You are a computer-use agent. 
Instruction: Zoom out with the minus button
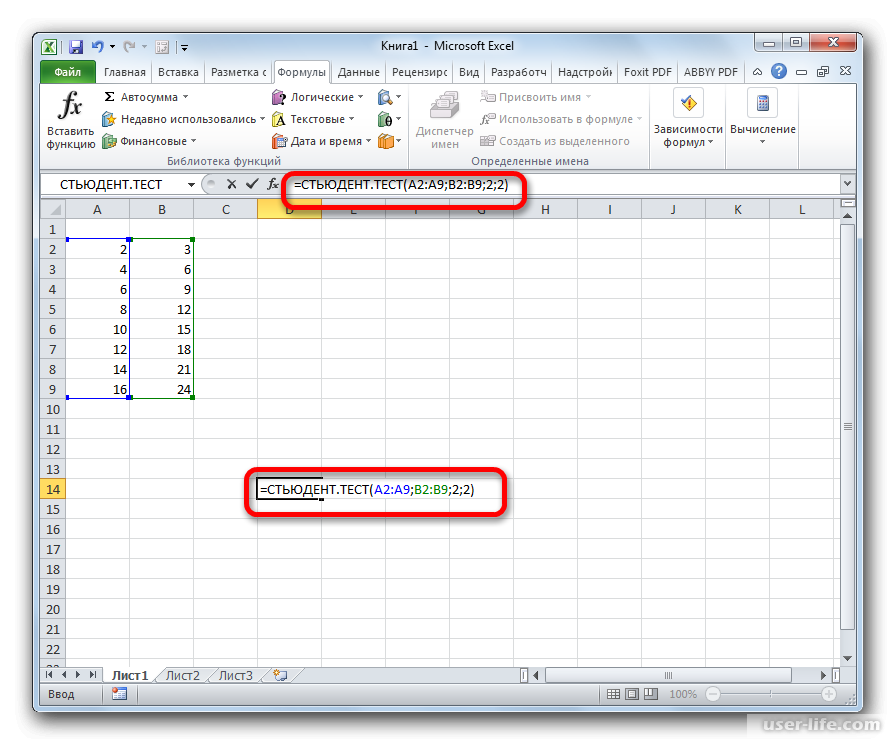pos(713,694)
